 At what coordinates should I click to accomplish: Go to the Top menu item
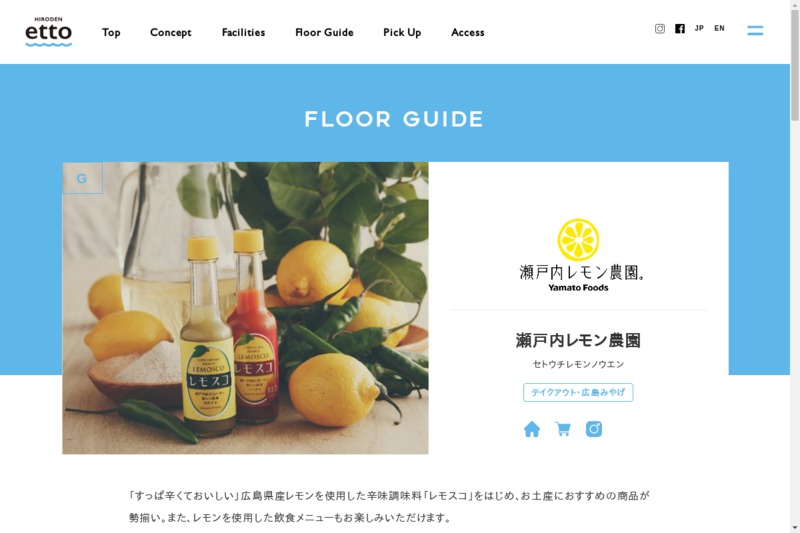(x=111, y=32)
